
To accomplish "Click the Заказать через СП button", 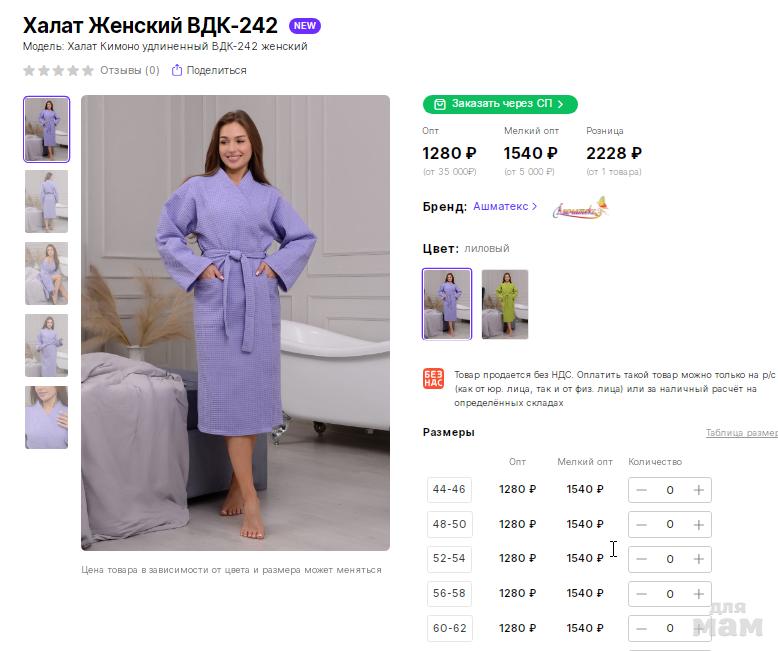I will tap(500, 104).
